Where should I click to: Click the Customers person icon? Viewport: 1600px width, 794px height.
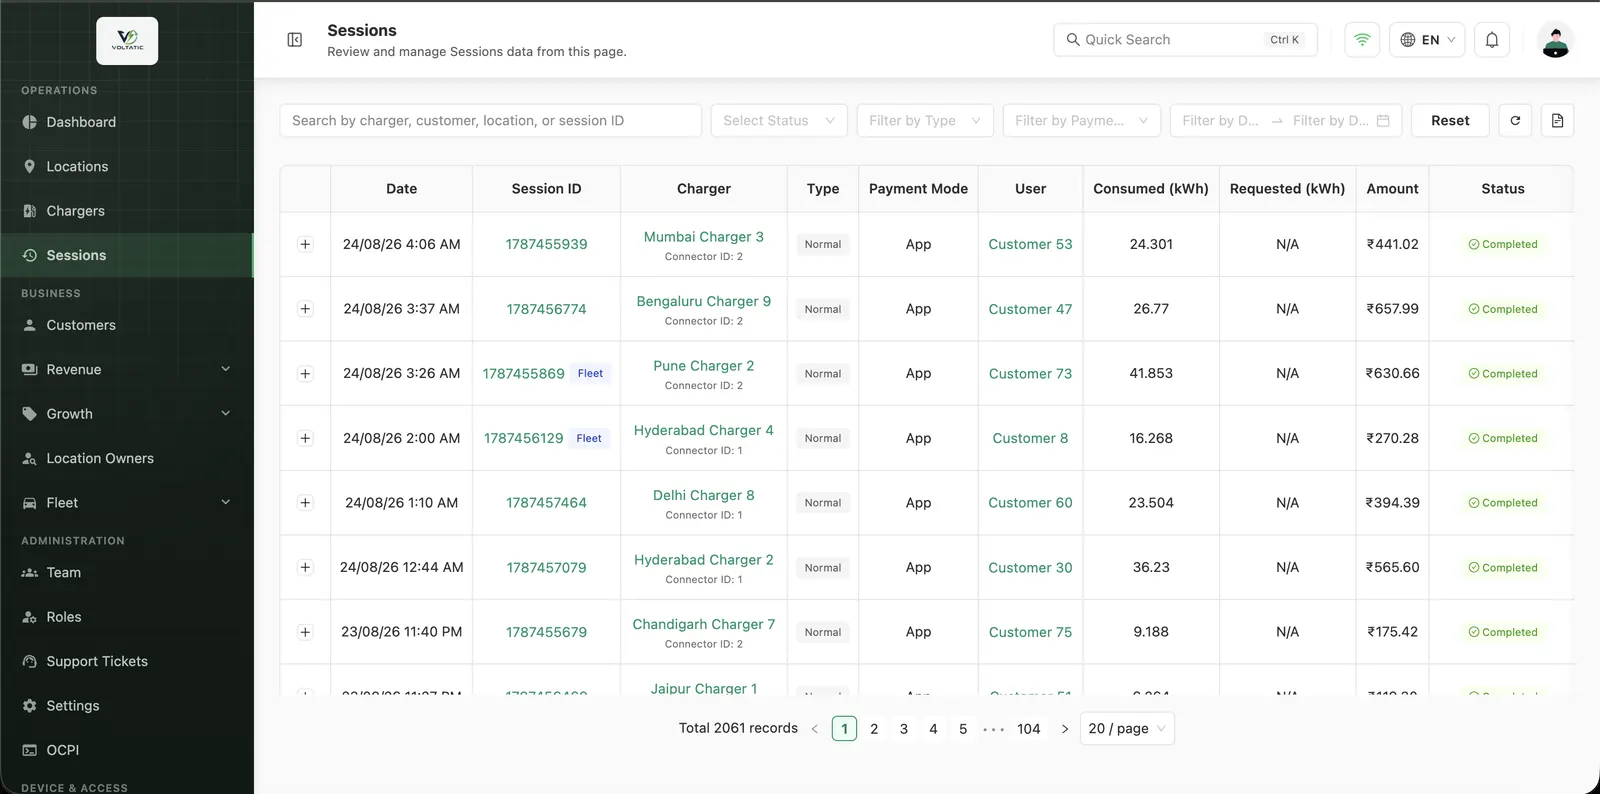(x=30, y=325)
